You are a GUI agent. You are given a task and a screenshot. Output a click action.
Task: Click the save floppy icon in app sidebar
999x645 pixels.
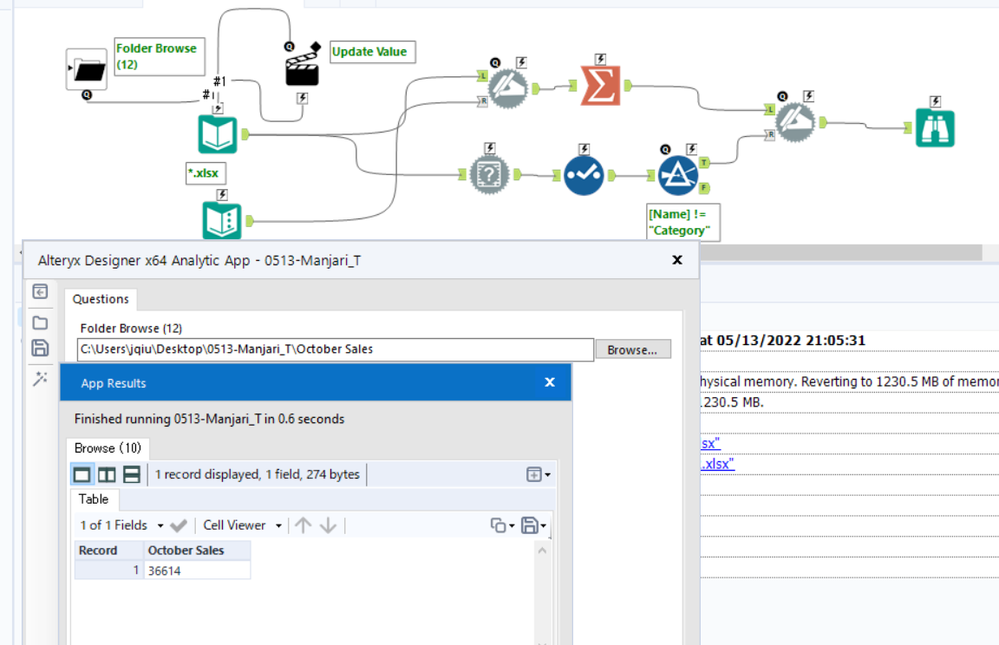point(40,347)
